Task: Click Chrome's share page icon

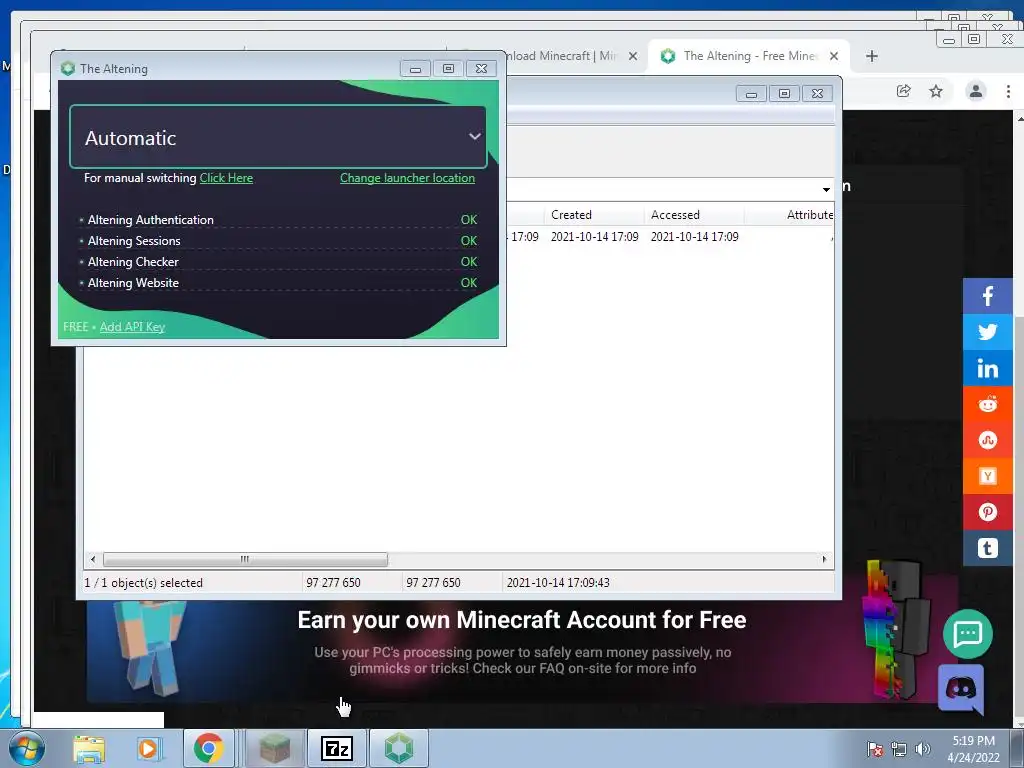Action: tap(903, 91)
